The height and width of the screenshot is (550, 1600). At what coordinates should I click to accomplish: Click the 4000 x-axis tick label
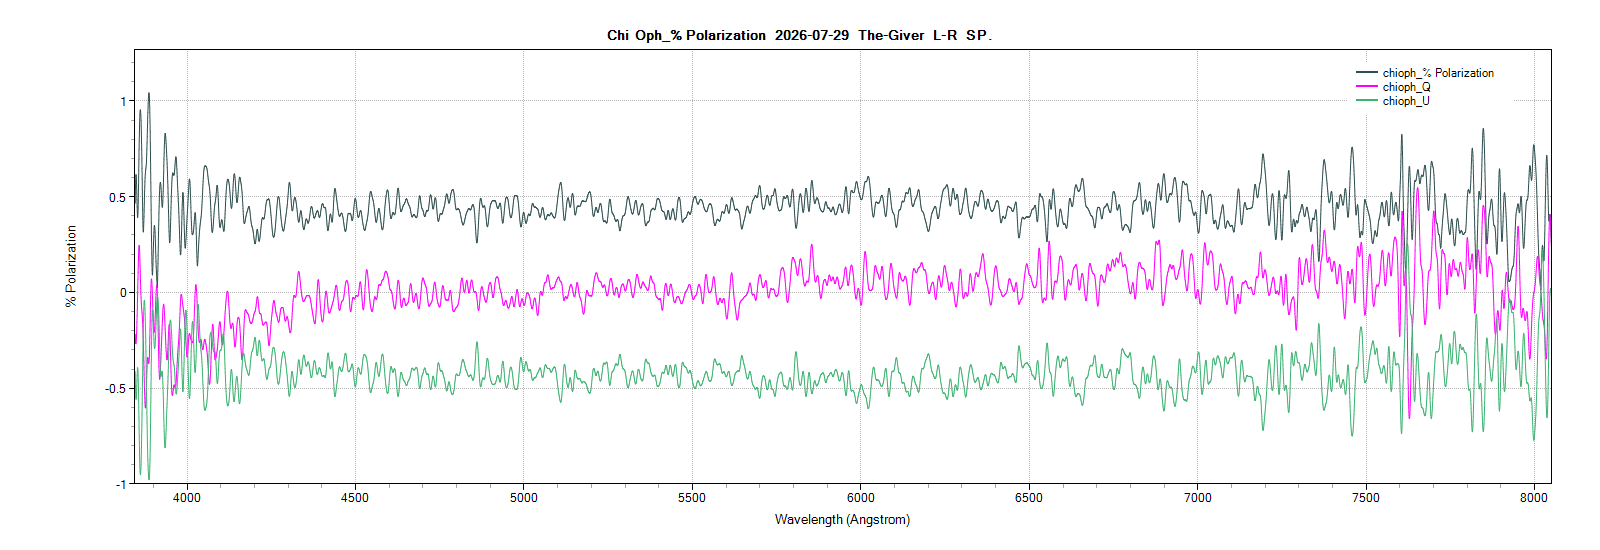(187, 498)
